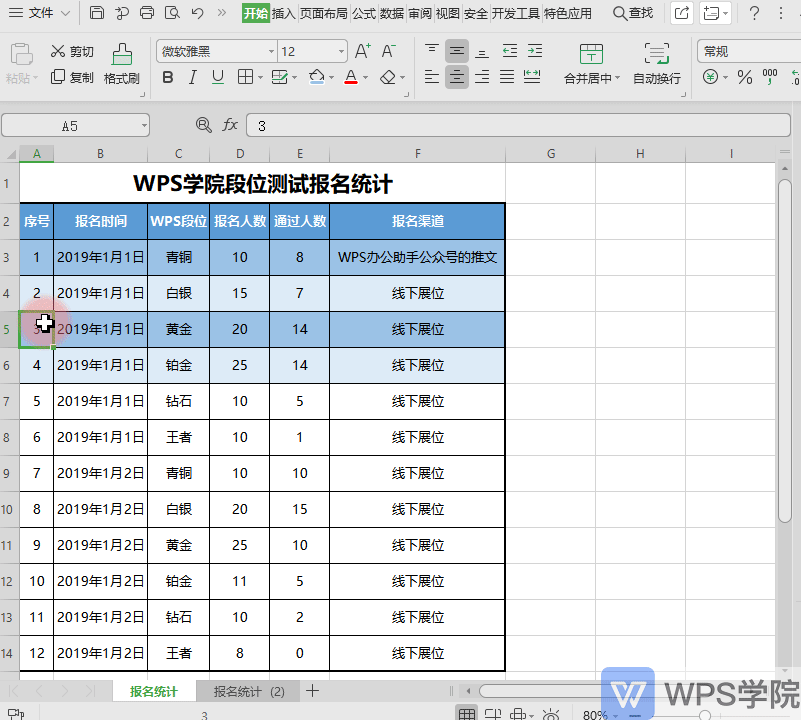801x720 pixels.
Task: Open Help with the question mark icon
Action: [x=754, y=13]
